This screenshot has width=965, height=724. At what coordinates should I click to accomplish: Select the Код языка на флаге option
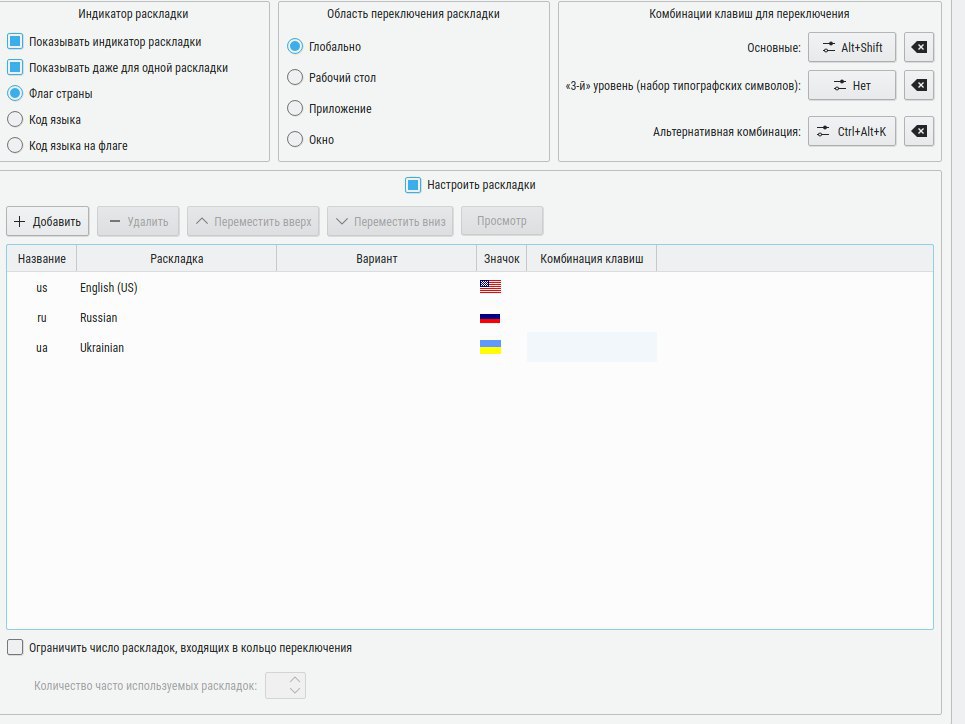click(x=15, y=145)
